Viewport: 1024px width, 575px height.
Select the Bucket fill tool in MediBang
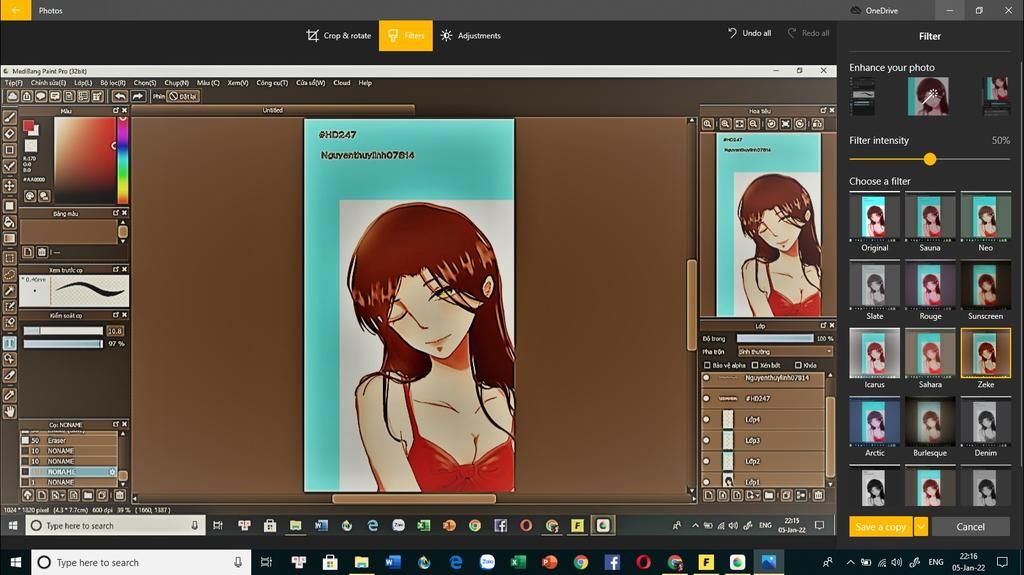point(10,222)
